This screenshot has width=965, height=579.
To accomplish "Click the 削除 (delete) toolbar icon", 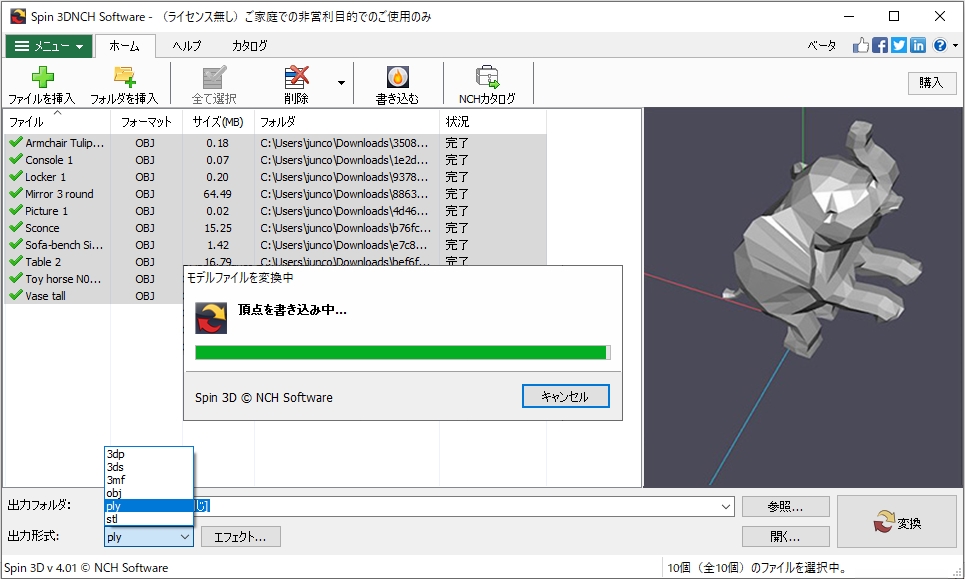I will [x=296, y=78].
